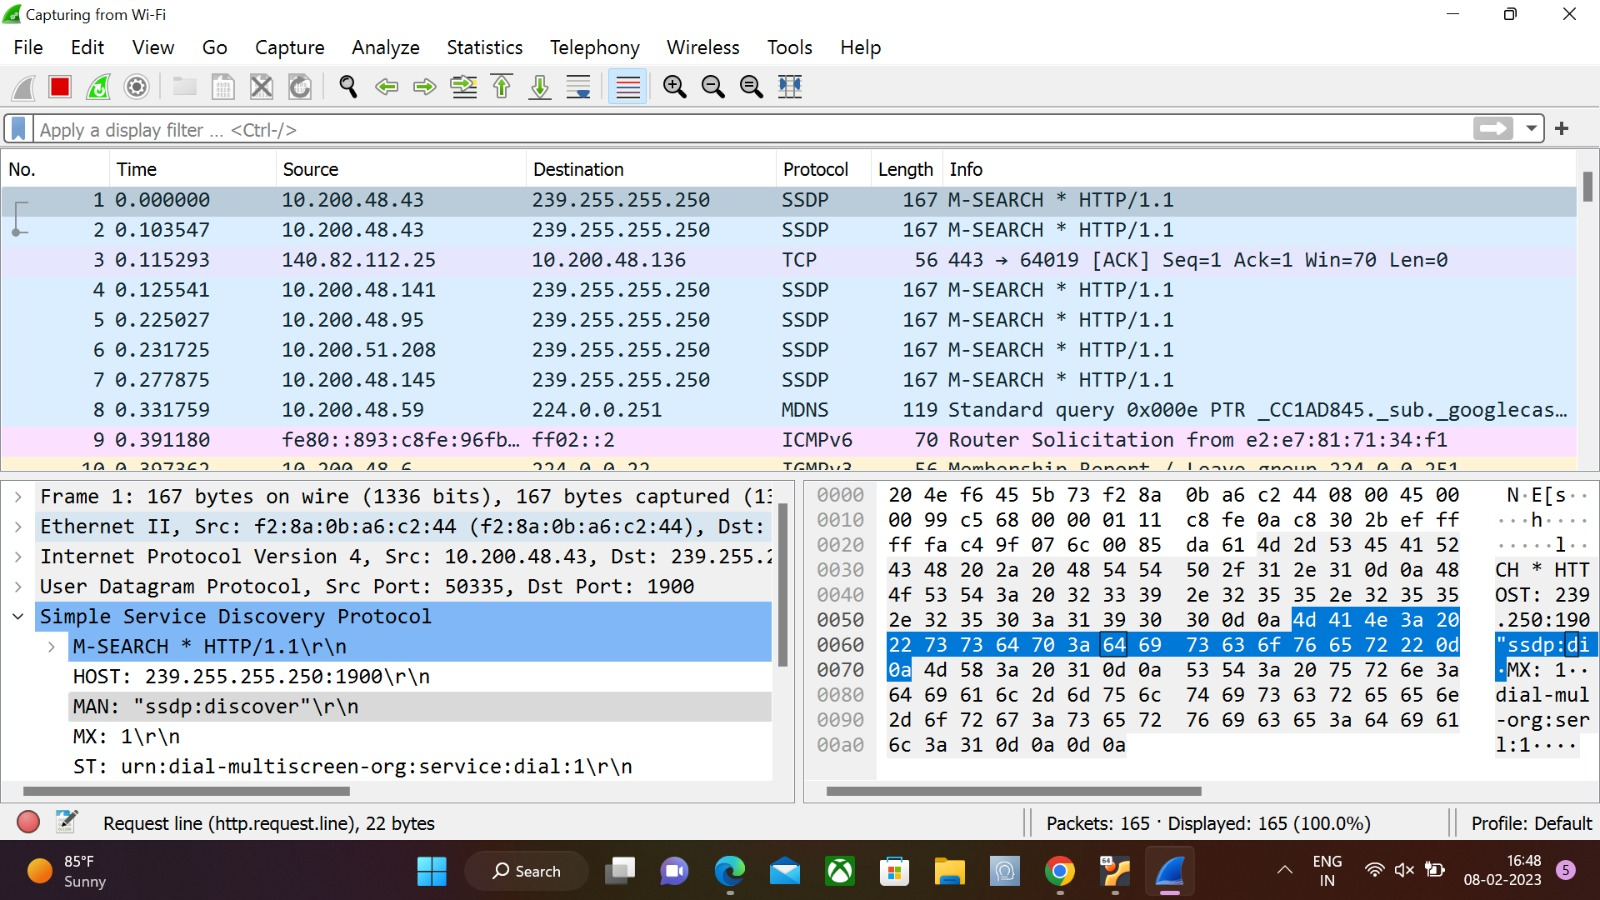Open the Statistics menu

[x=484, y=47]
